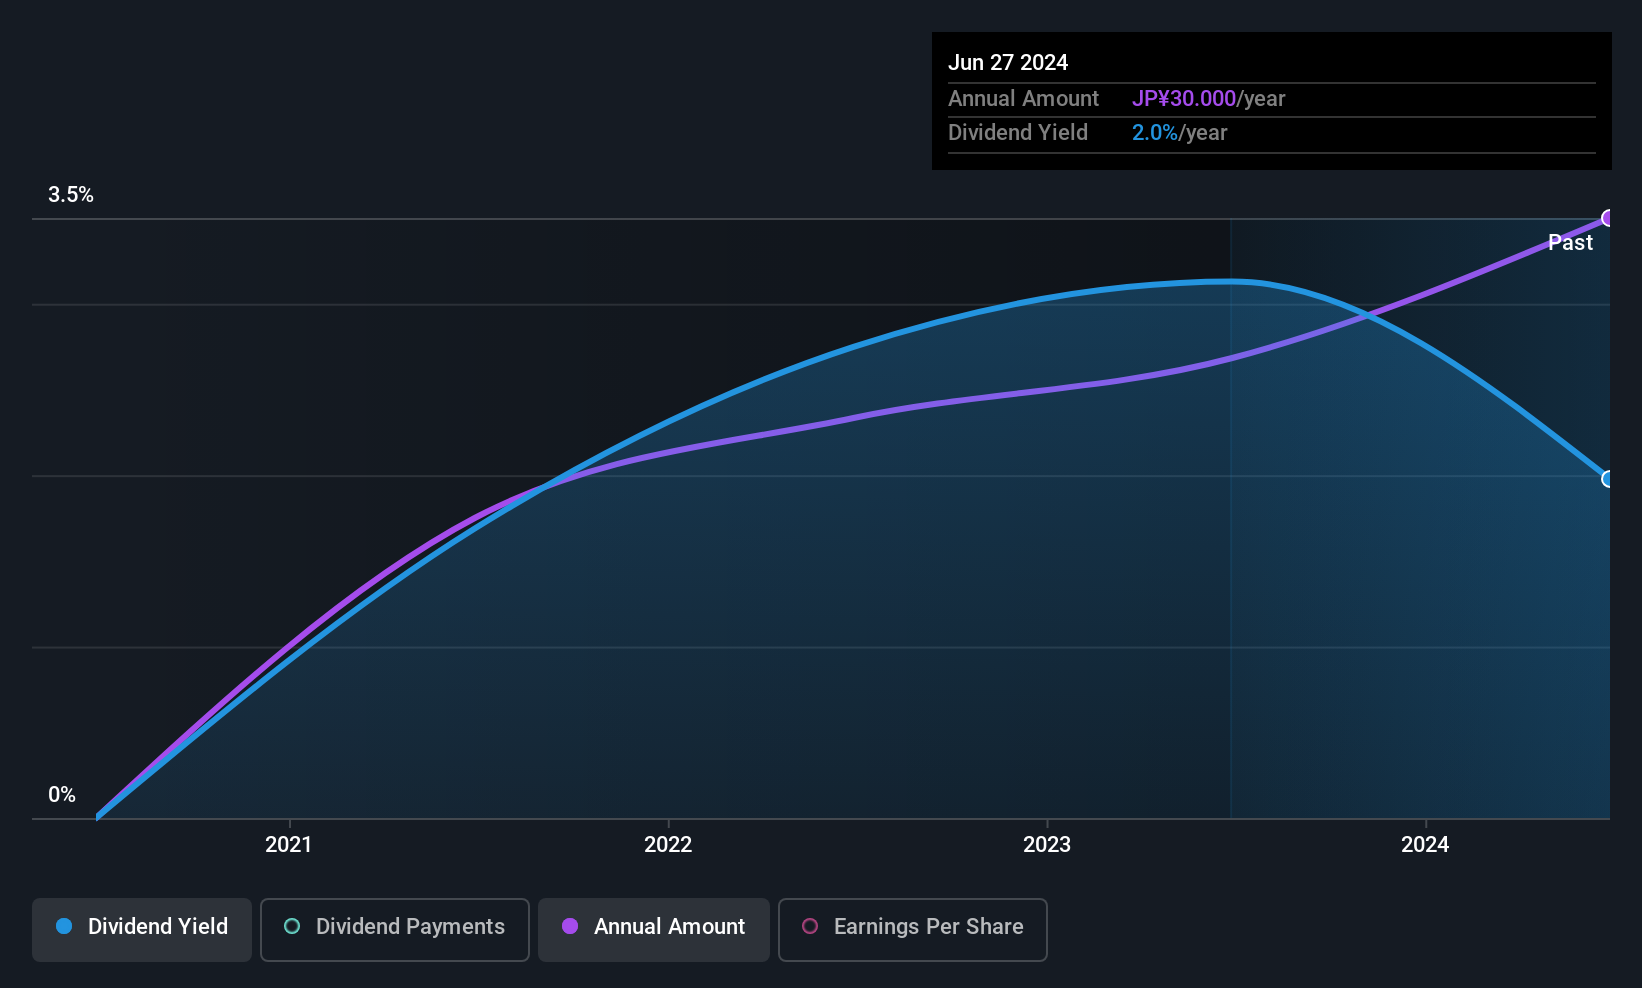Click the 2024 x-axis label
The width and height of the screenshot is (1642, 988).
(1425, 845)
